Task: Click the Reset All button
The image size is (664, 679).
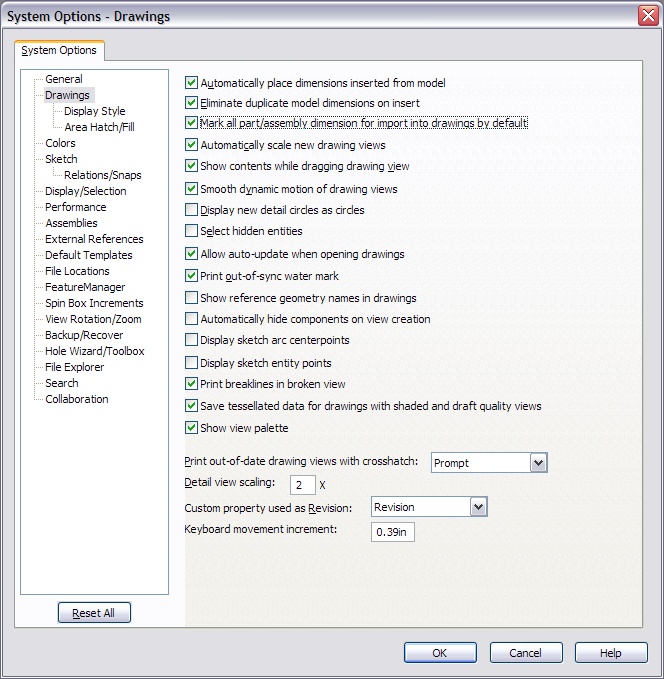Action: pos(94,613)
